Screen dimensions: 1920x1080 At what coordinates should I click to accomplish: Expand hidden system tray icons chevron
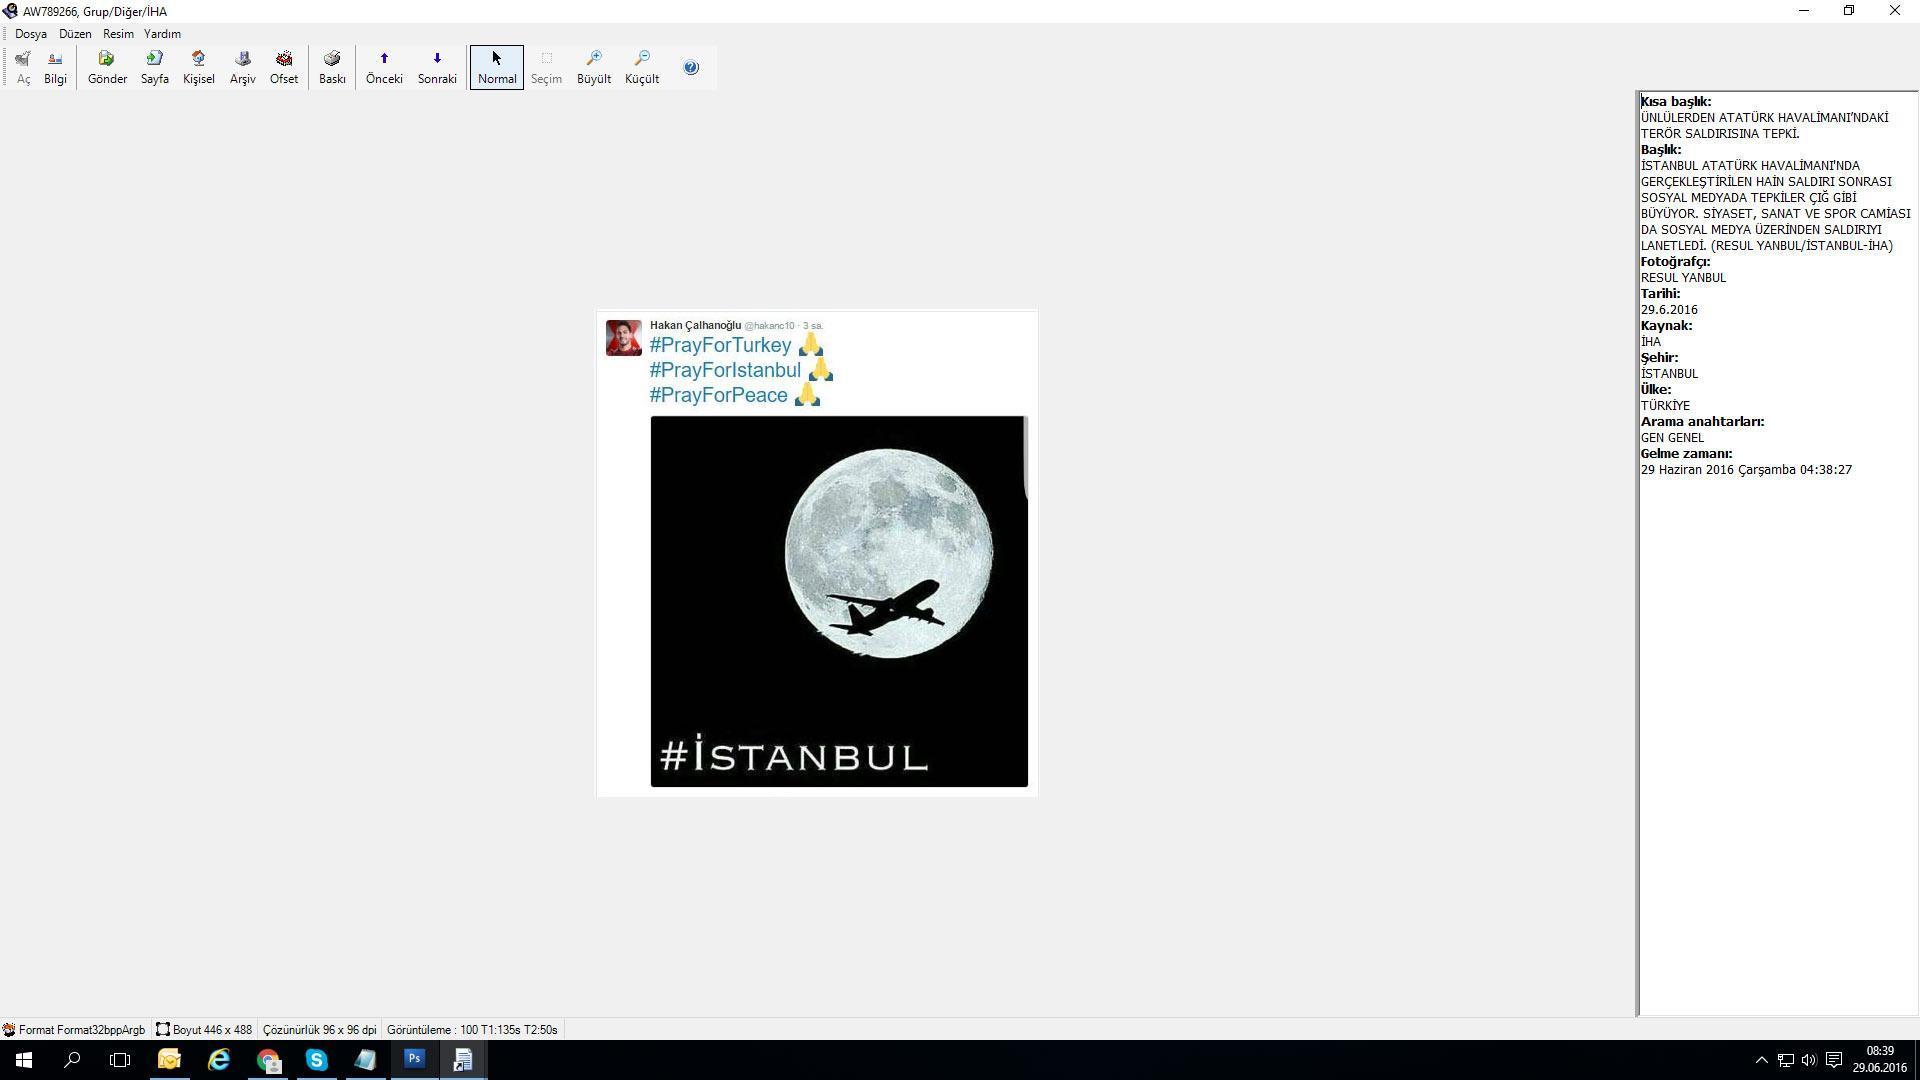1761,1060
